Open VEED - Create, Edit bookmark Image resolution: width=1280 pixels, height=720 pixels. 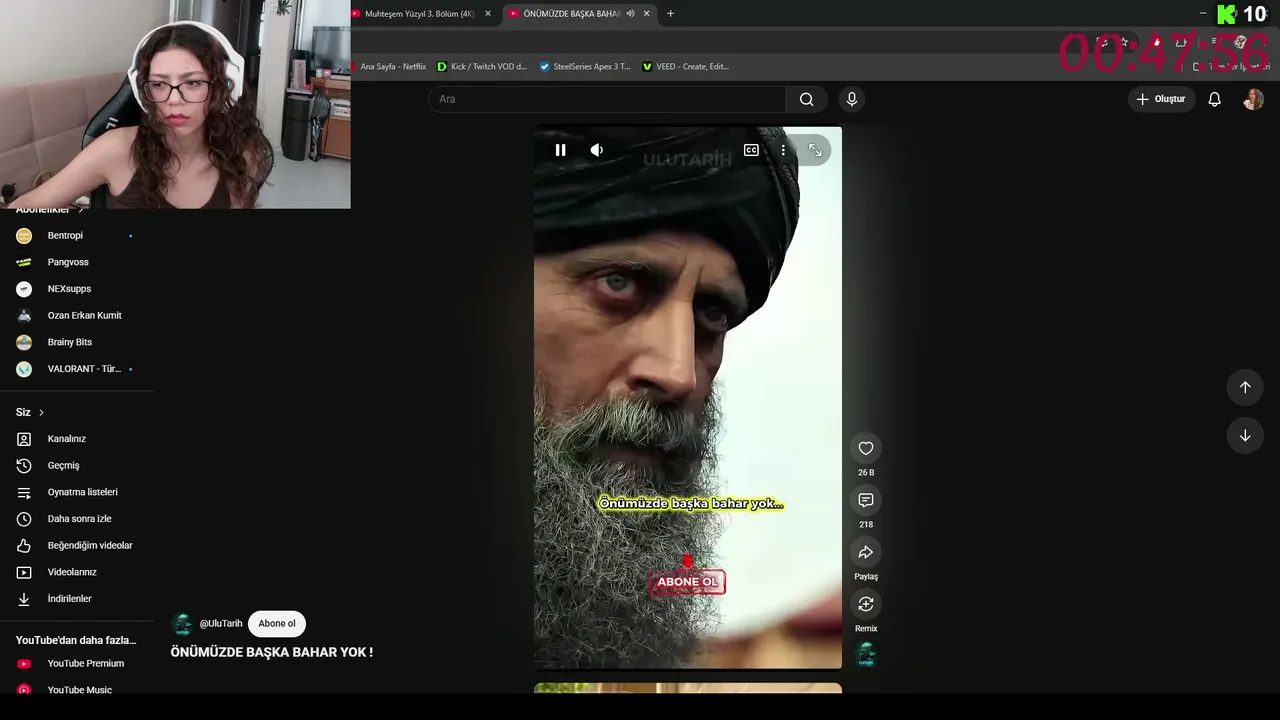click(x=686, y=67)
